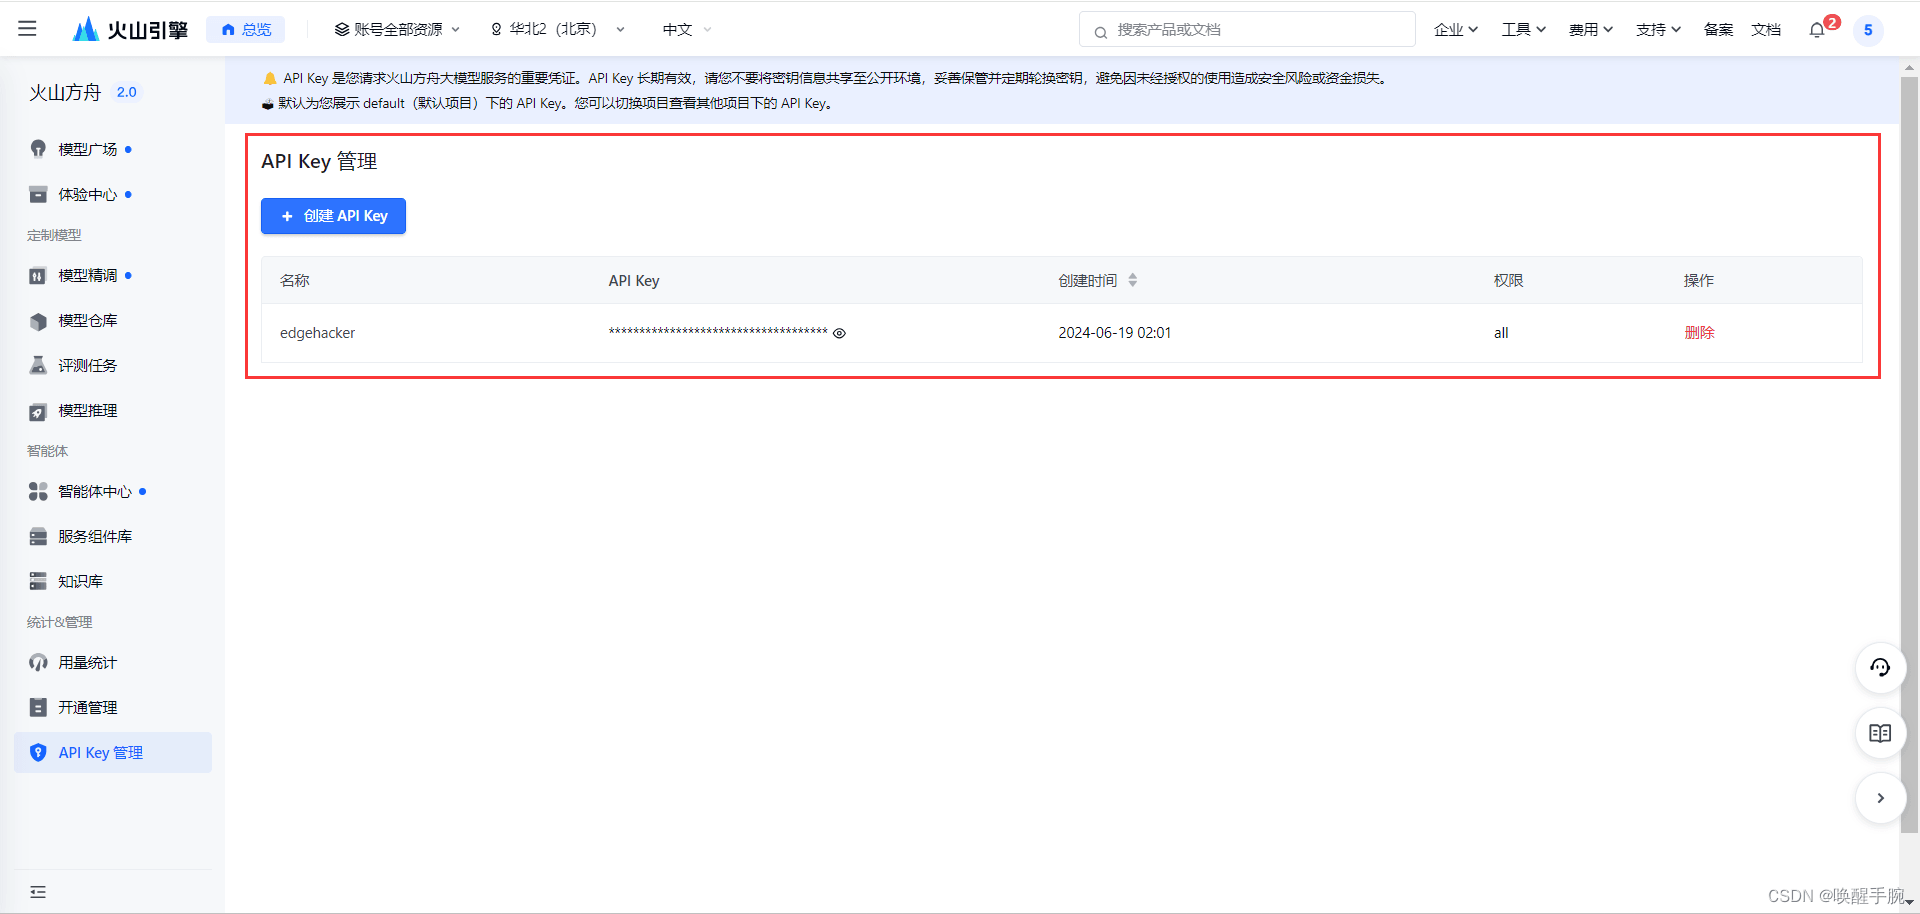Click the 火山引擎 logo
The image size is (1920, 914).
[x=130, y=29]
